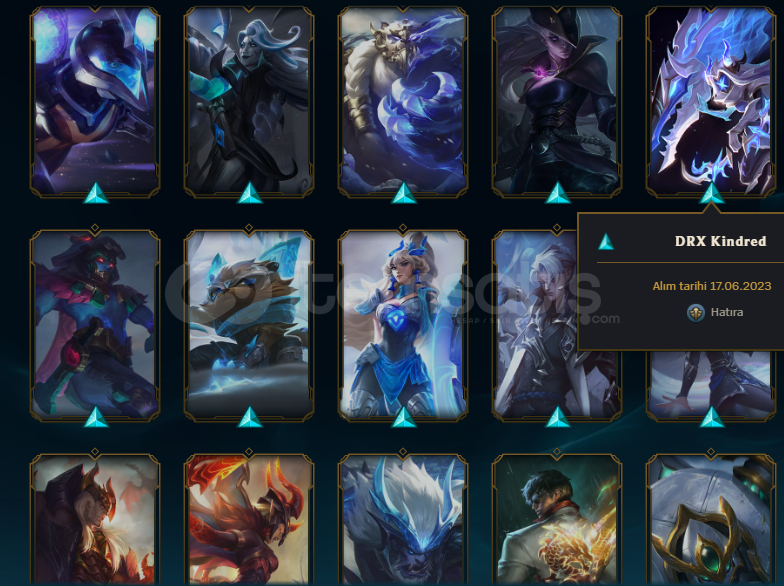Click gem beneath the blonde blue-armored woman card

[403, 418]
